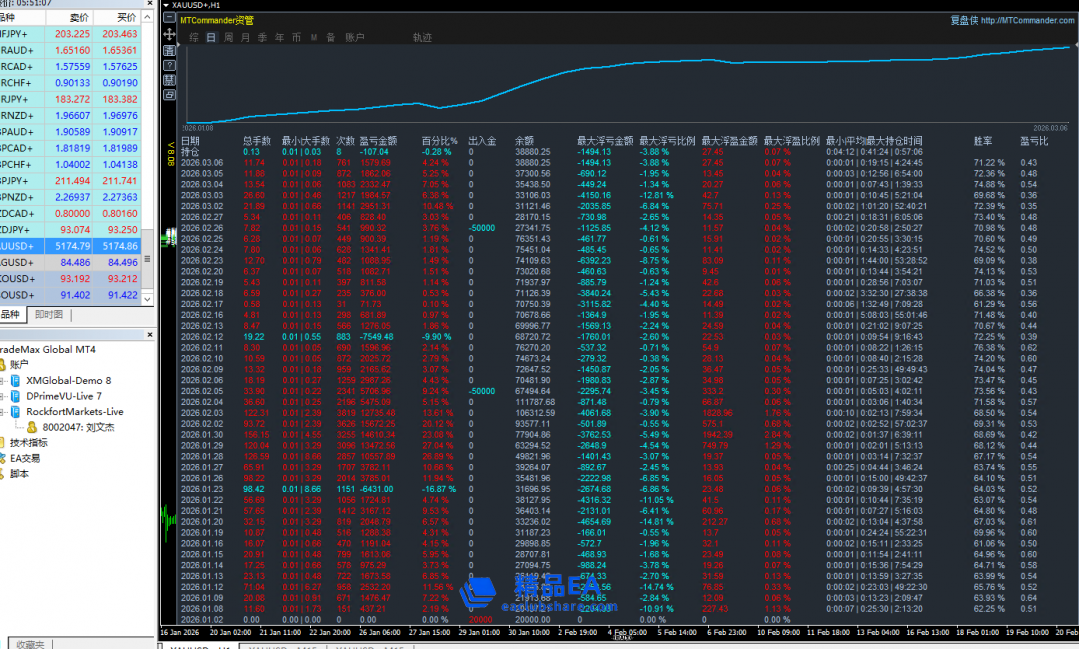Select the 周 weekly statistics tab
Image resolution: width=1079 pixels, height=649 pixels.
229,37
